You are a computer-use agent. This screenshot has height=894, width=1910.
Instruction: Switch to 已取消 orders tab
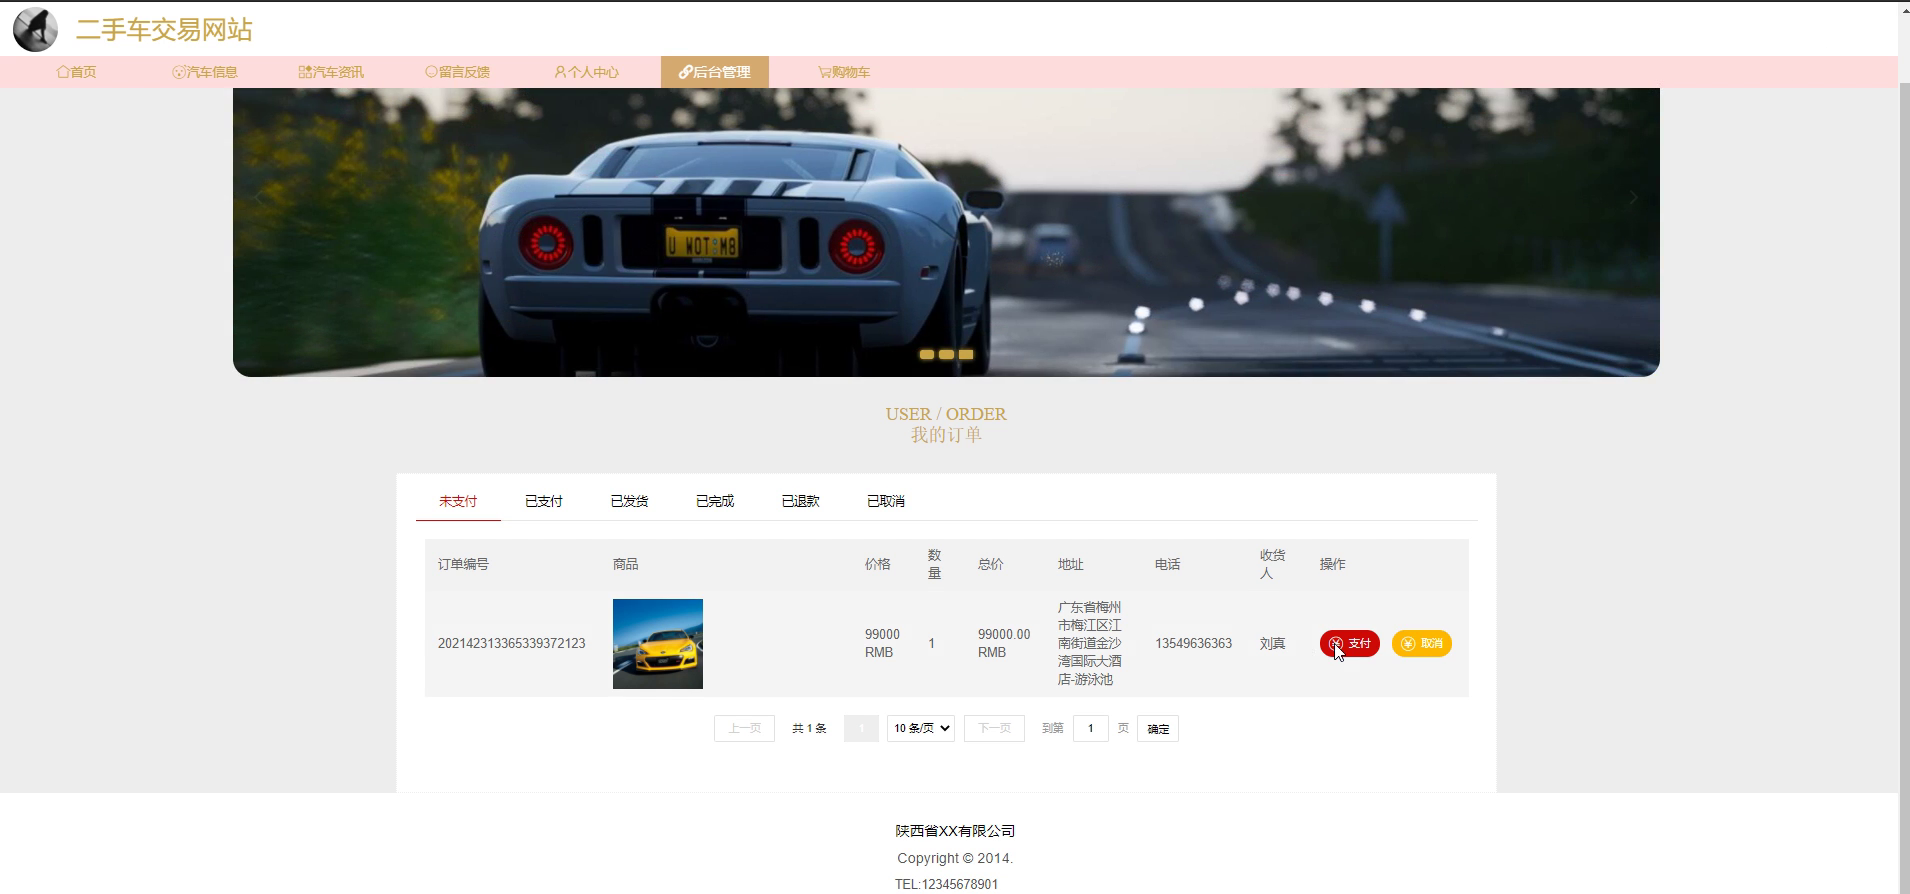(886, 501)
